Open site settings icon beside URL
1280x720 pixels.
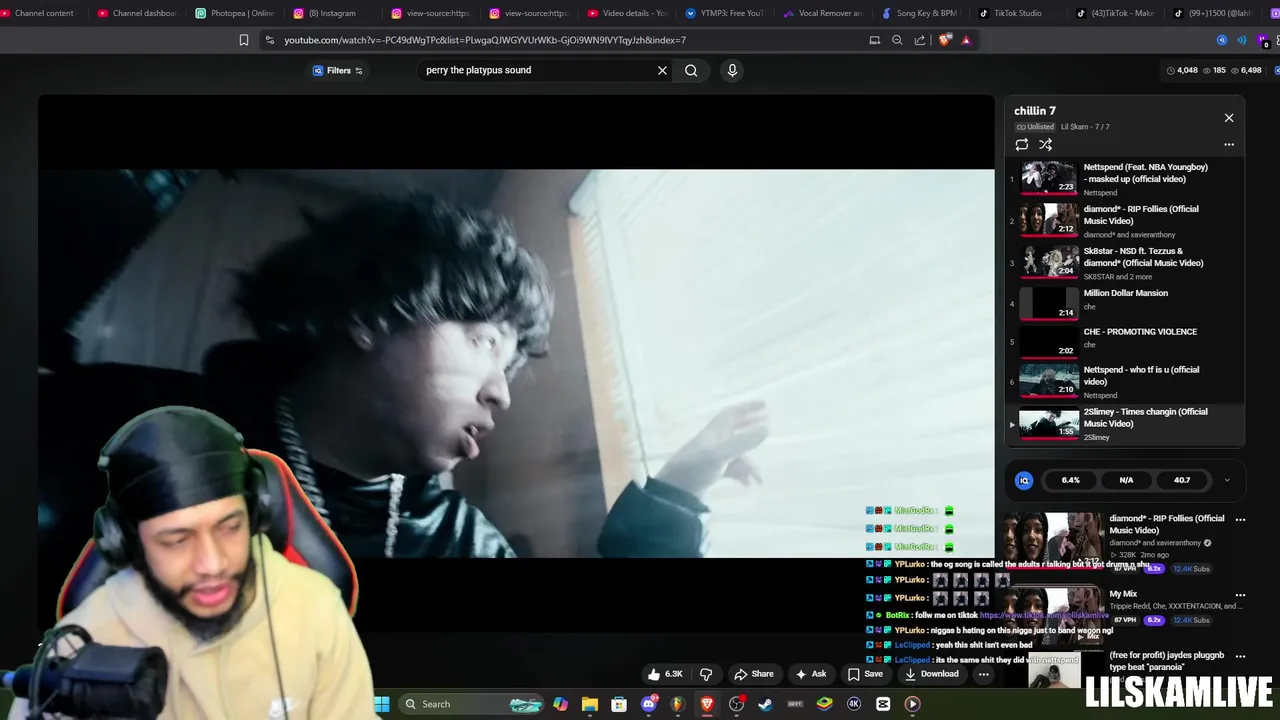coord(269,40)
